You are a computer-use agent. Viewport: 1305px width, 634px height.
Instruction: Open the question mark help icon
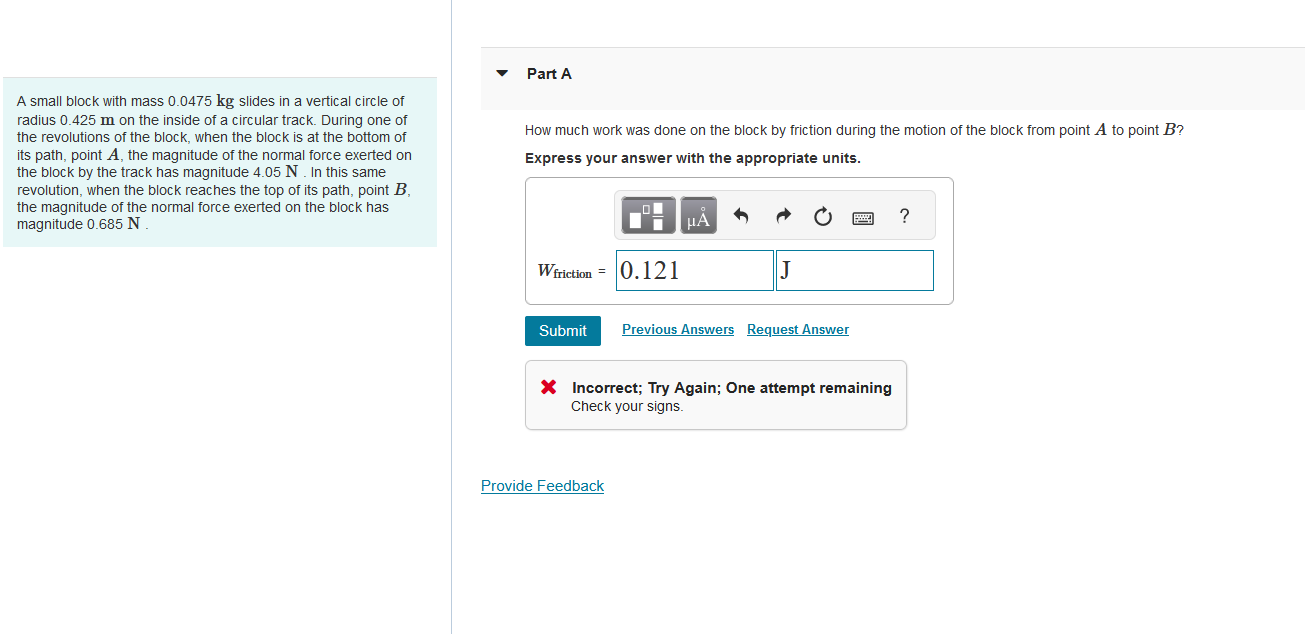coord(904,216)
